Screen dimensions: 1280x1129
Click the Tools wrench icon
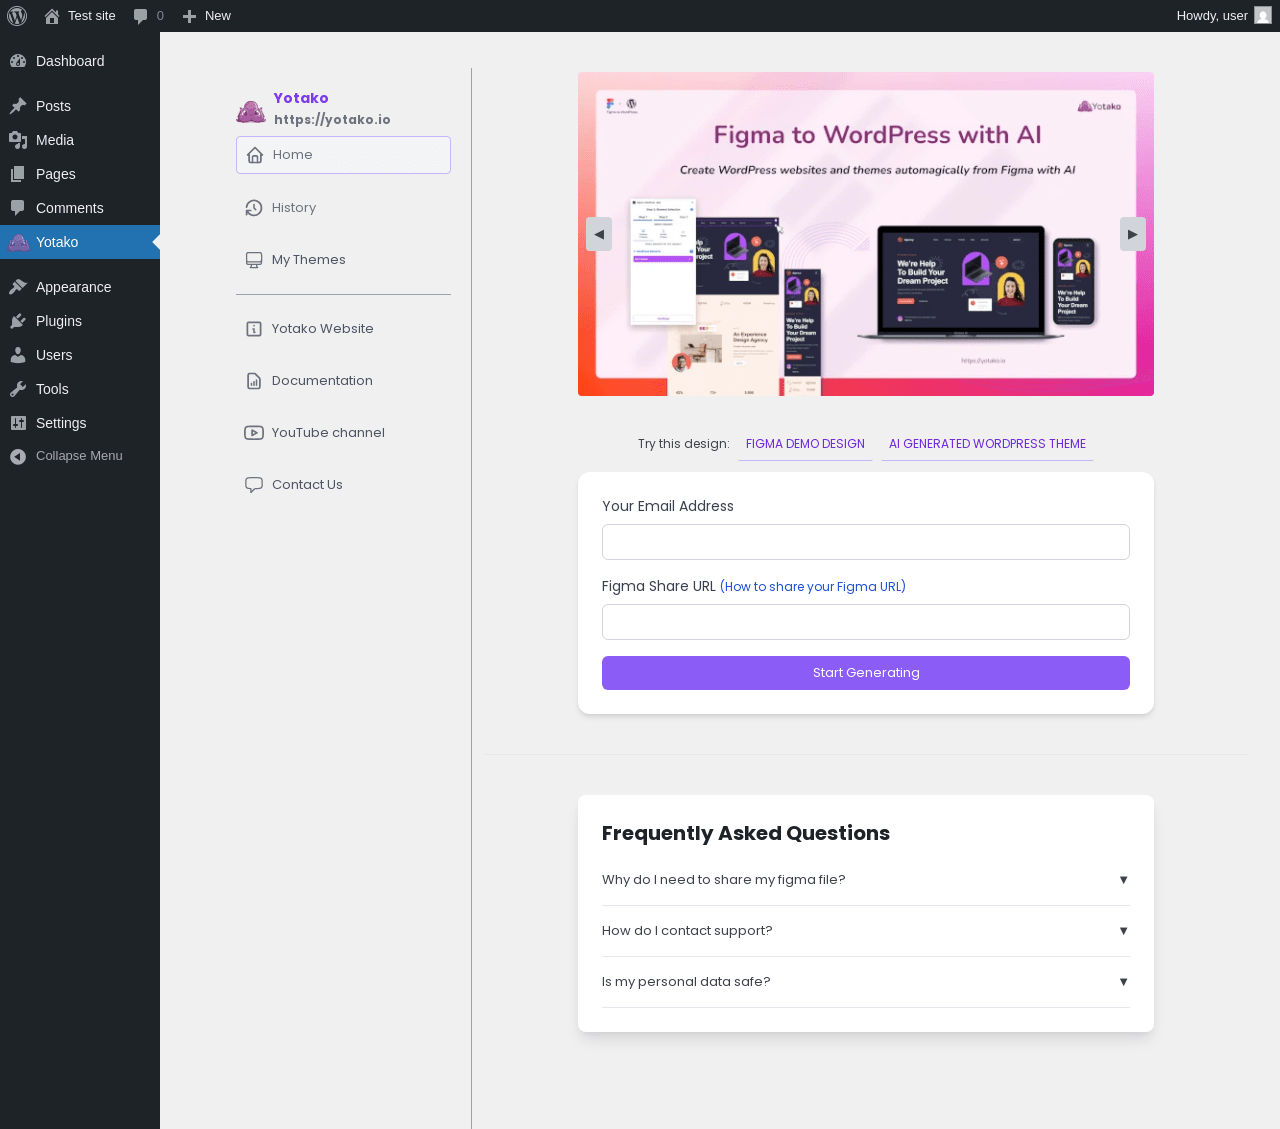click(x=18, y=389)
